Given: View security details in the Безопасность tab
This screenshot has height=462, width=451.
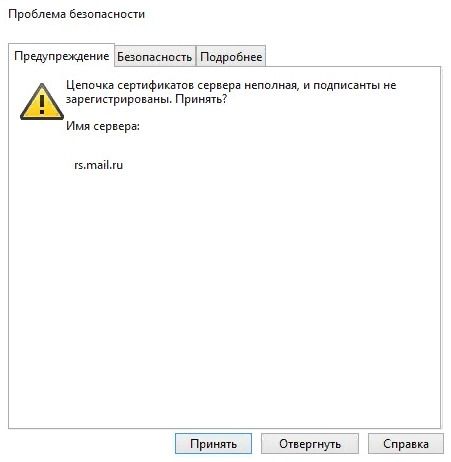Looking at the screenshot, I should pyautogui.click(x=155, y=56).
